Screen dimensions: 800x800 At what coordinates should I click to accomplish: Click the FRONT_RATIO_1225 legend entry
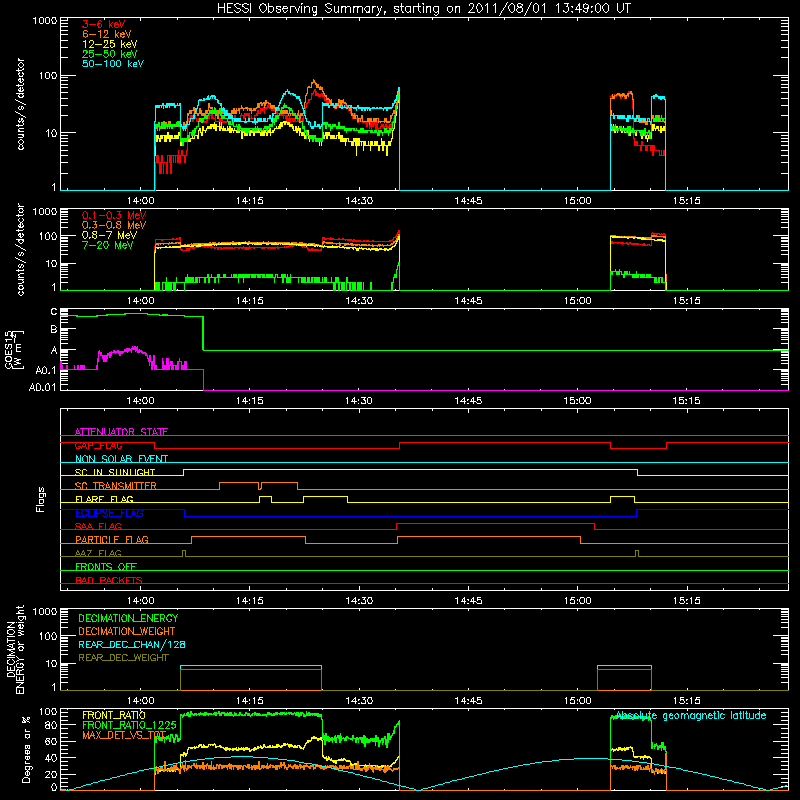(x=129, y=725)
